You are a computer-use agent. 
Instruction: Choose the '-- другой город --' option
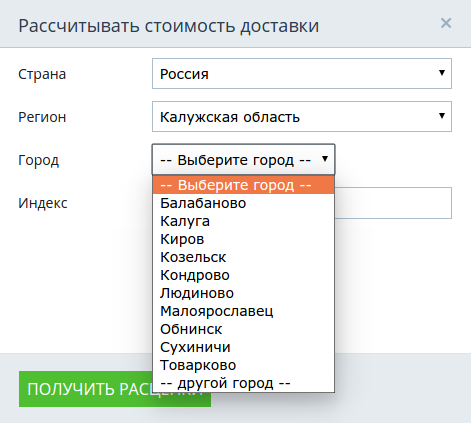tap(243, 383)
